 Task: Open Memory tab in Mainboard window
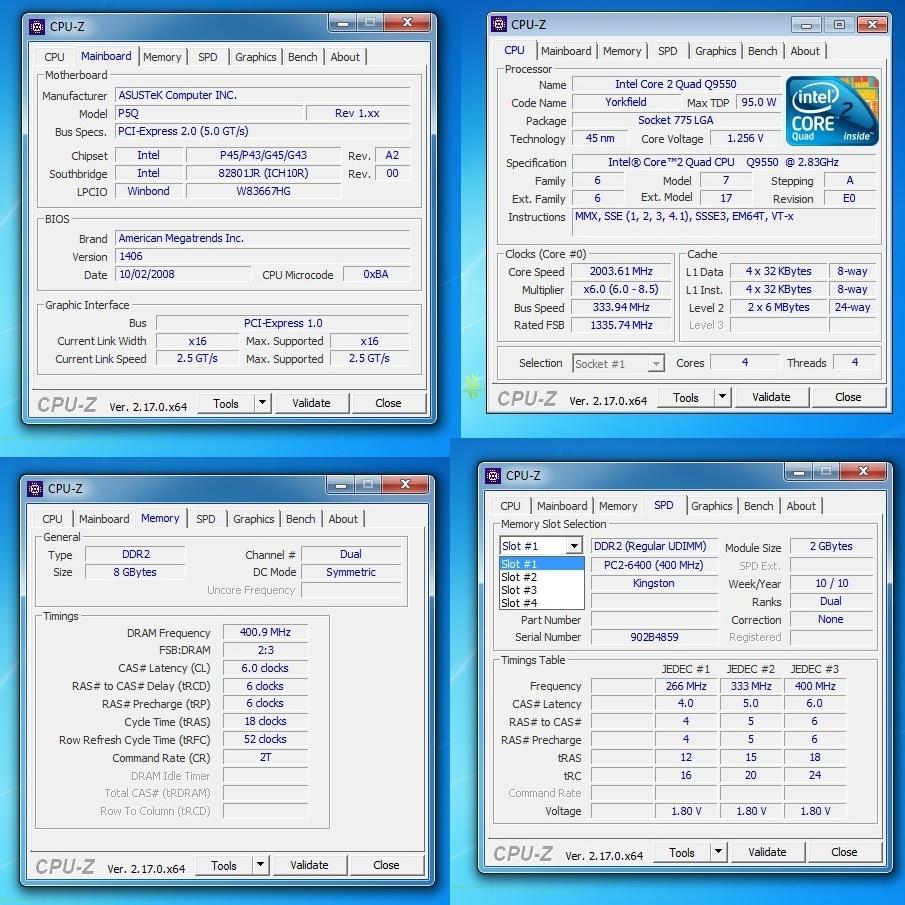(162, 57)
